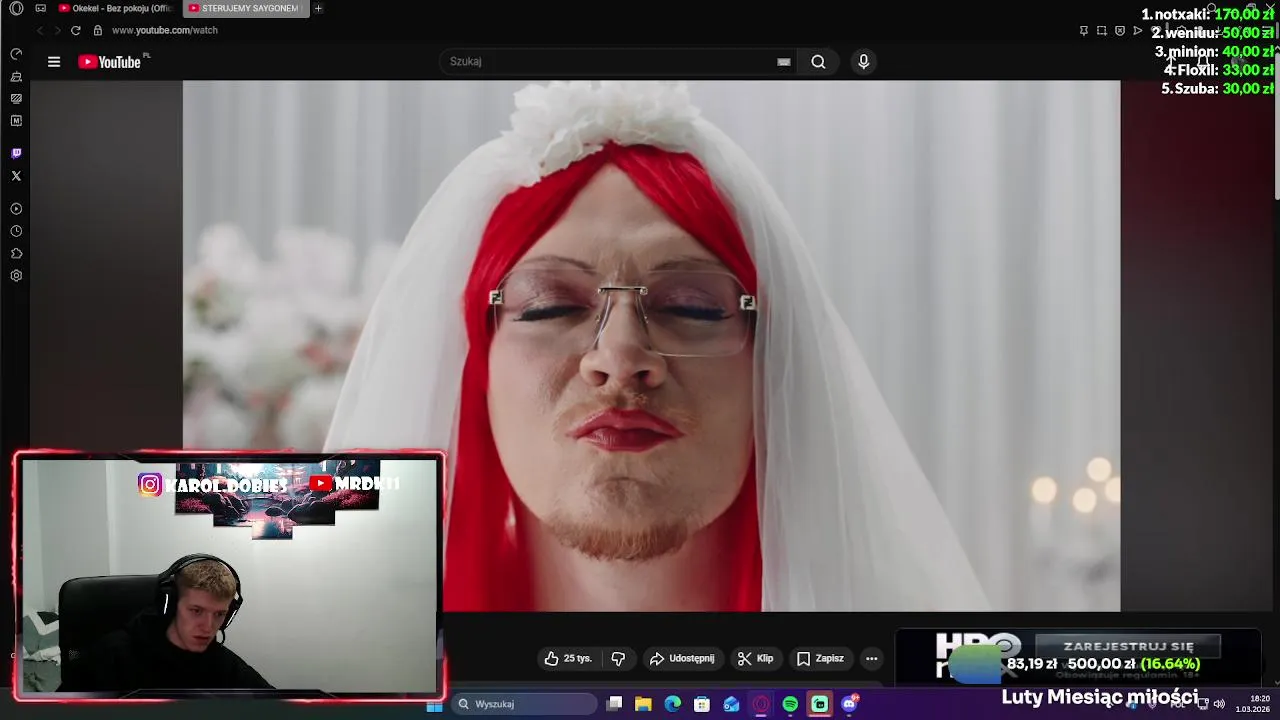Click the taskbar Wyszukaj search box
This screenshot has height=720, width=1280.
524,704
